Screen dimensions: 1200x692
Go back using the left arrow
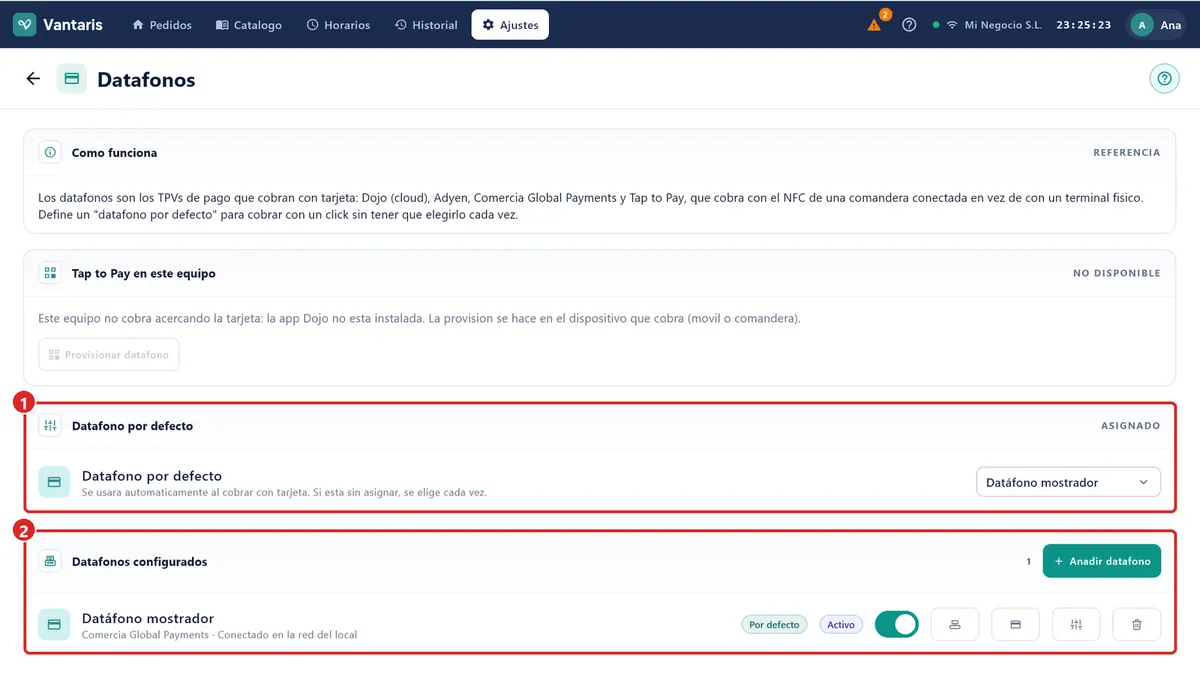pos(33,79)
